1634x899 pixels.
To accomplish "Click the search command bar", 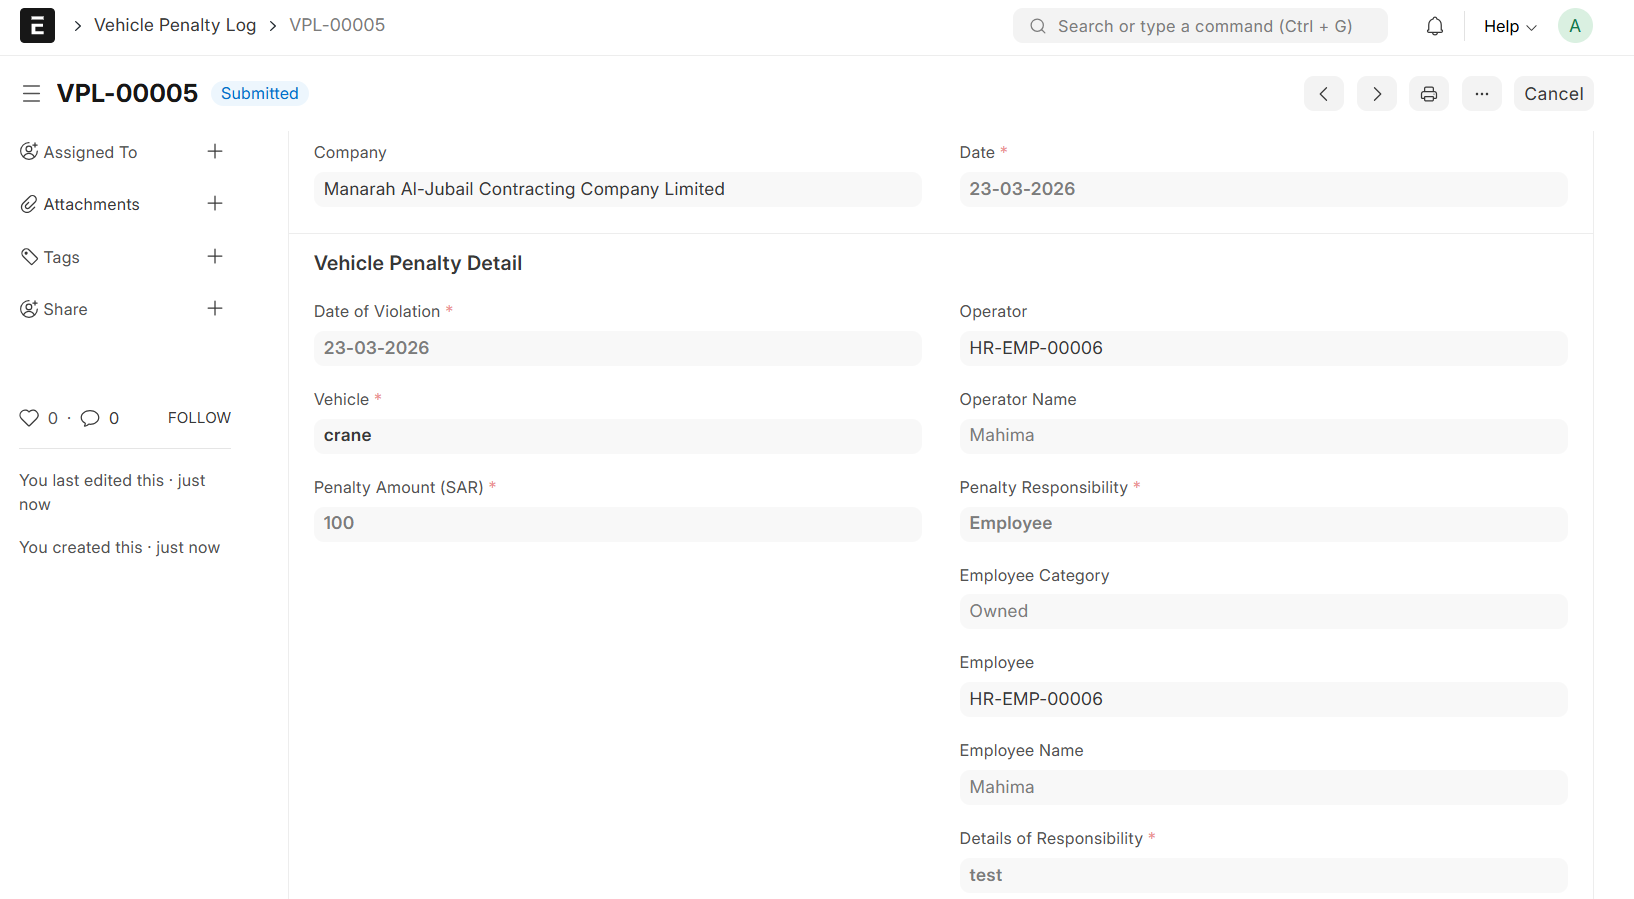I will click(1199, 26).
